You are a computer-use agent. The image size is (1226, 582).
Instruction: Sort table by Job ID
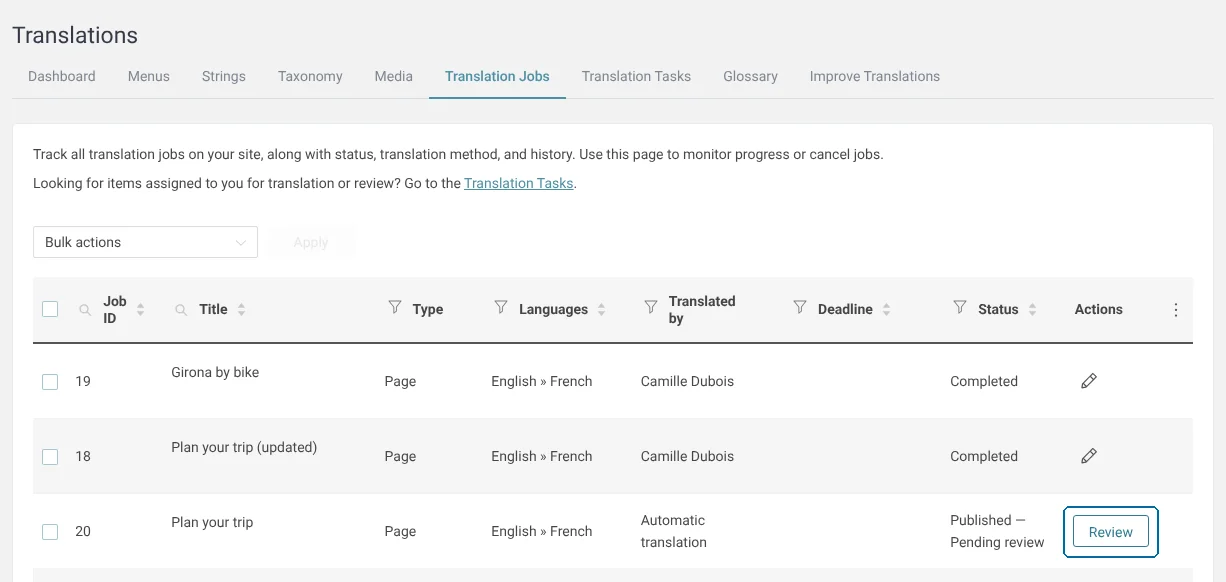click(140, 310)
